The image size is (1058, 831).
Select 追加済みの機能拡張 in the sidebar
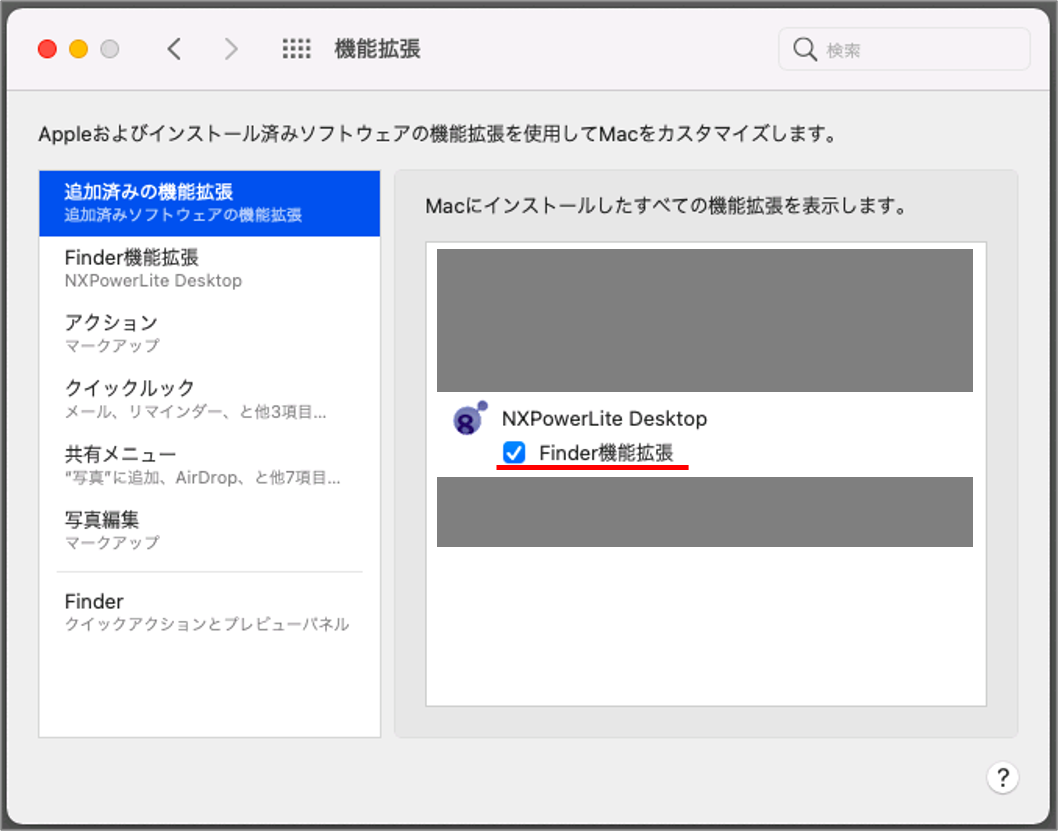pos(209,203)
